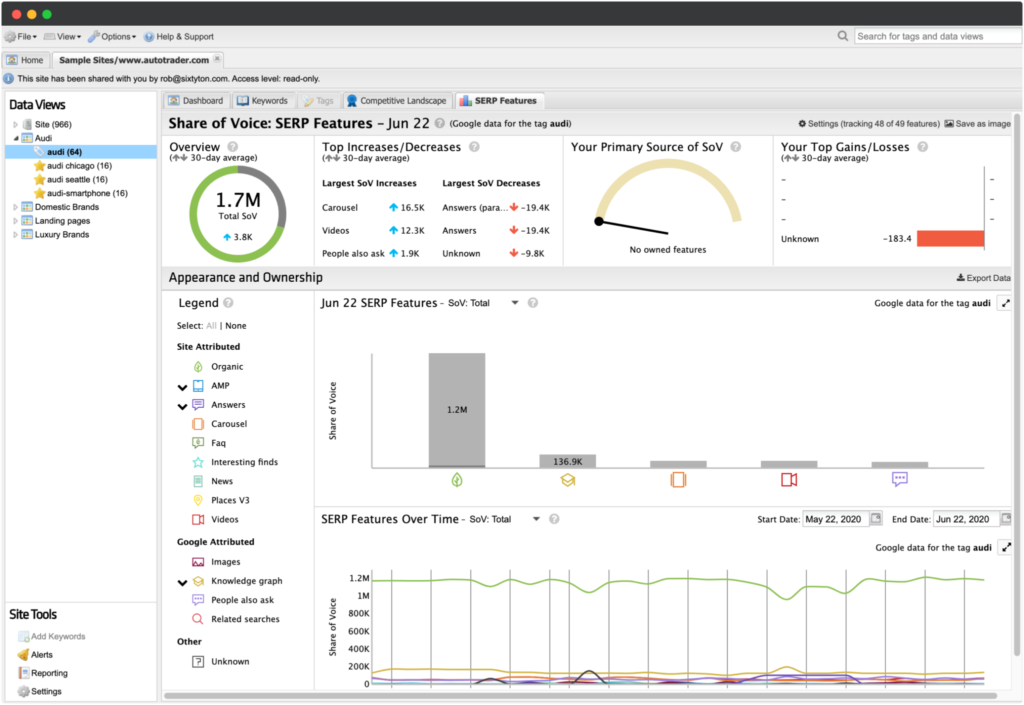Click the carousel icon under bar chart

tap(678, 480)
